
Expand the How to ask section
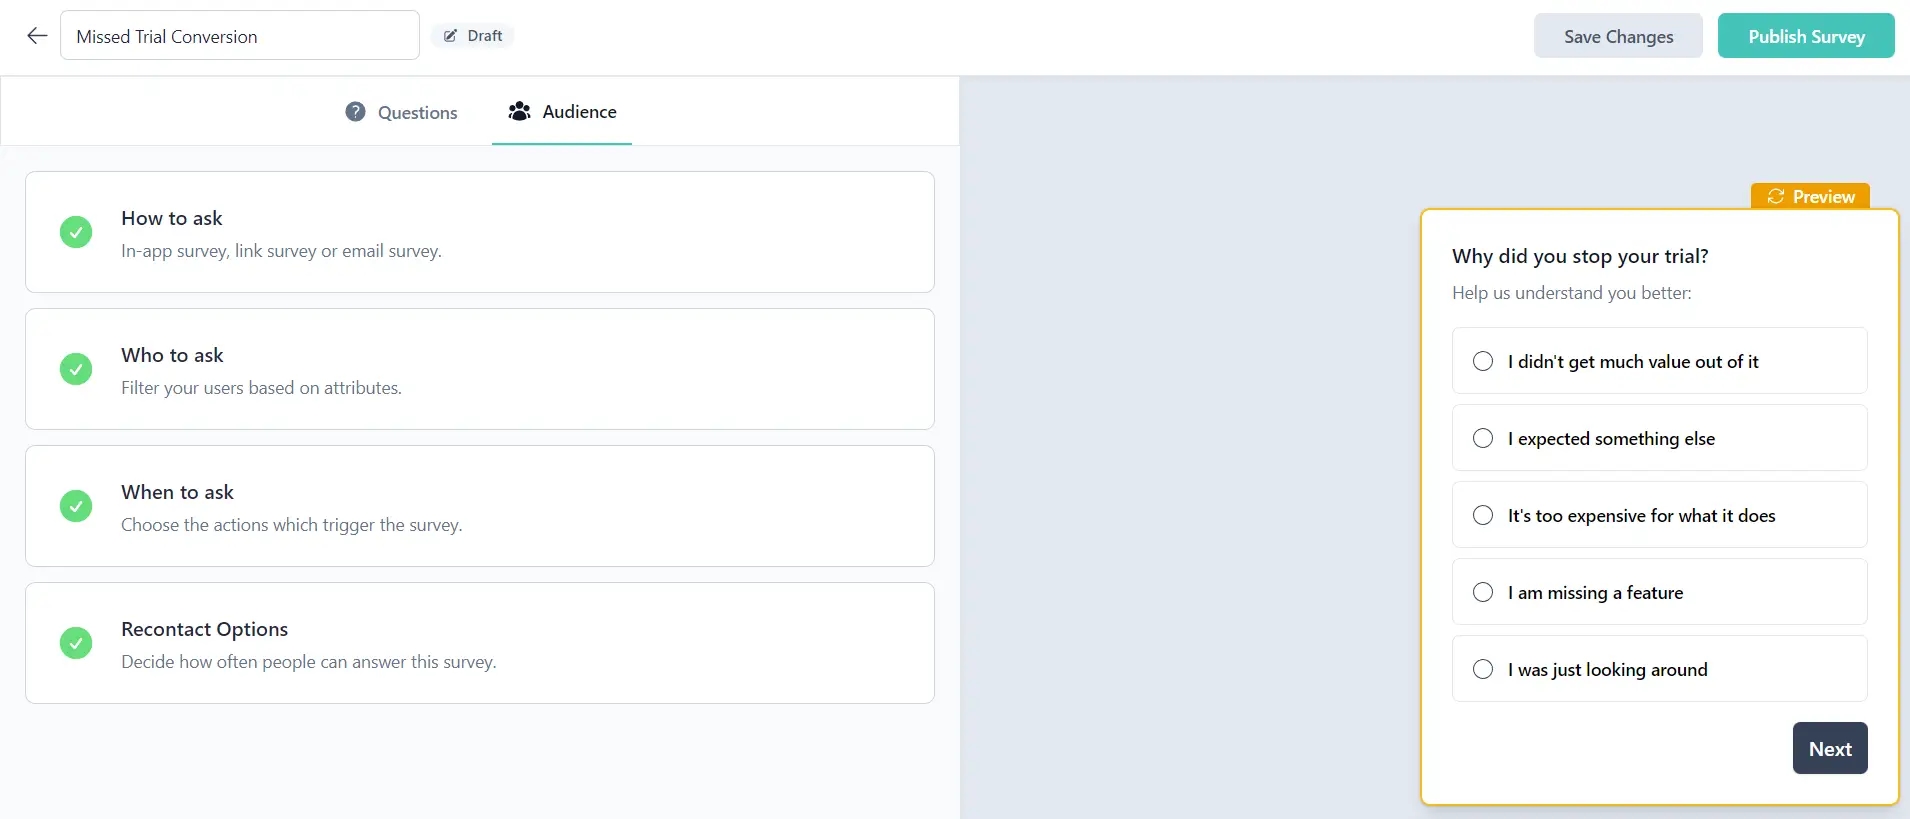(480, 232)
